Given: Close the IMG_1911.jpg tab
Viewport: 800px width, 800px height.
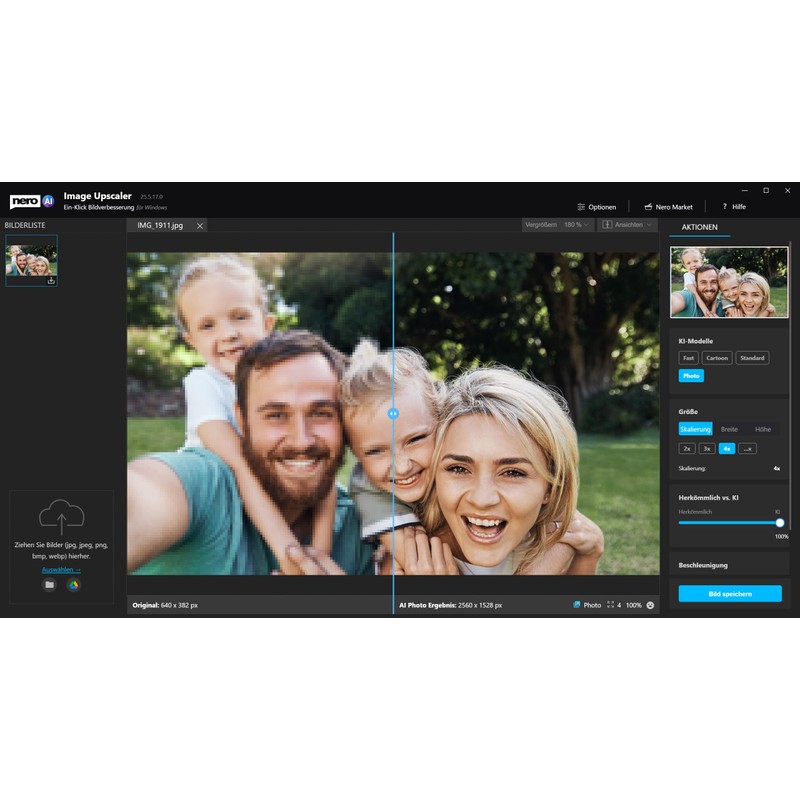Looking at the screenshot, I should click(x=200, y=226).
